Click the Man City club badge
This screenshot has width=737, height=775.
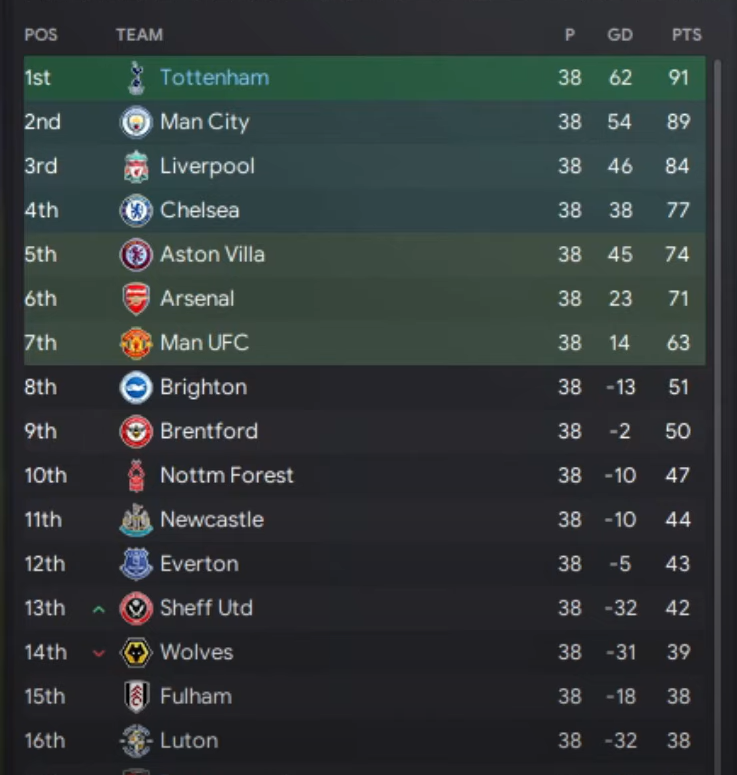136,122
